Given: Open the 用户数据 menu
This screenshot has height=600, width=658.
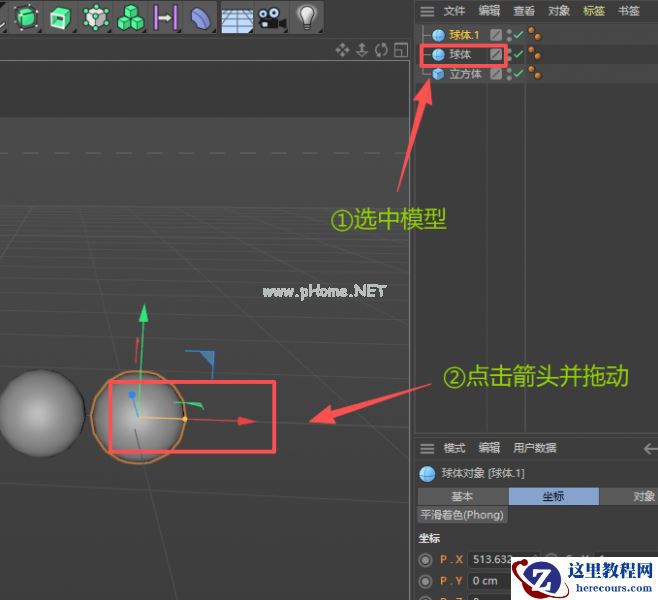Looking at the screenshot, I should pyautogui.click(x=535, y=448).
